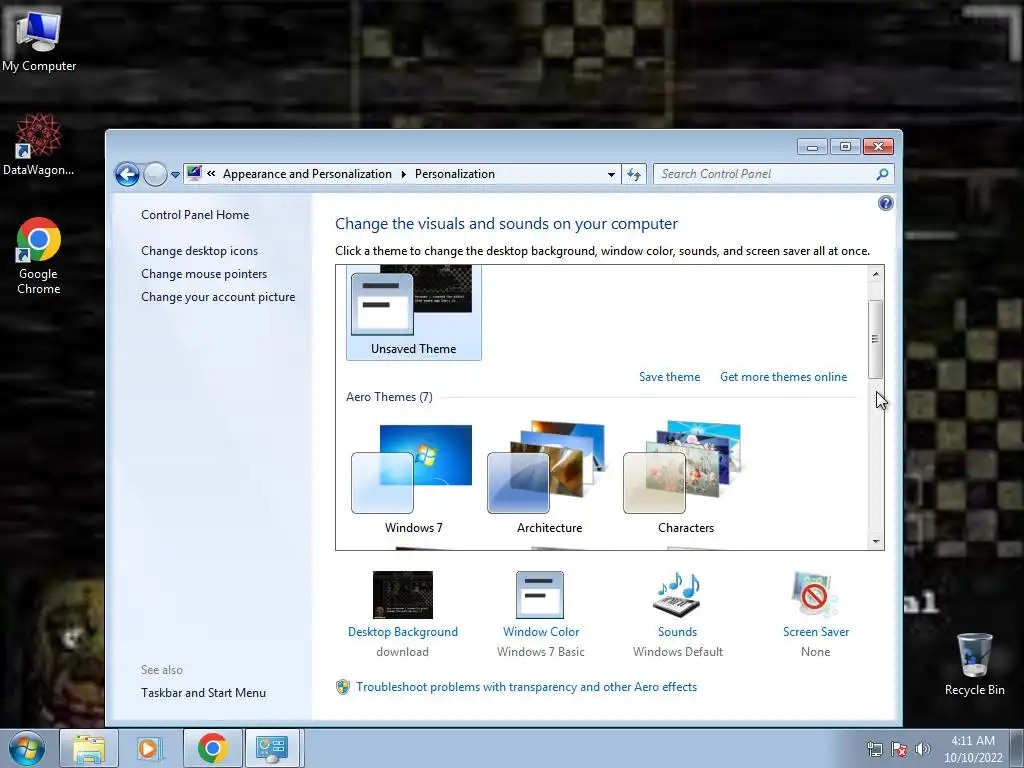Screen dimensions: 1024x768
Task: Open Change mouse pointers link
Action: point(204,274)
